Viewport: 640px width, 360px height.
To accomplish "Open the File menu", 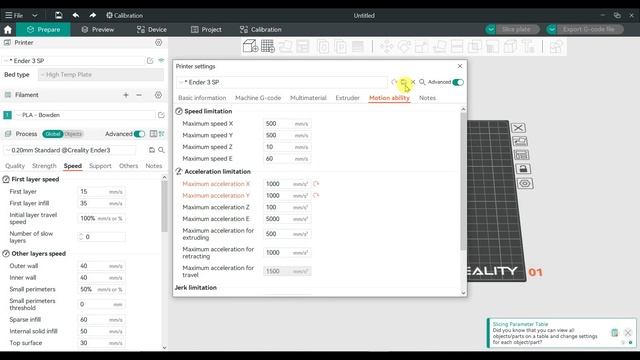I will tap(14, 16).
